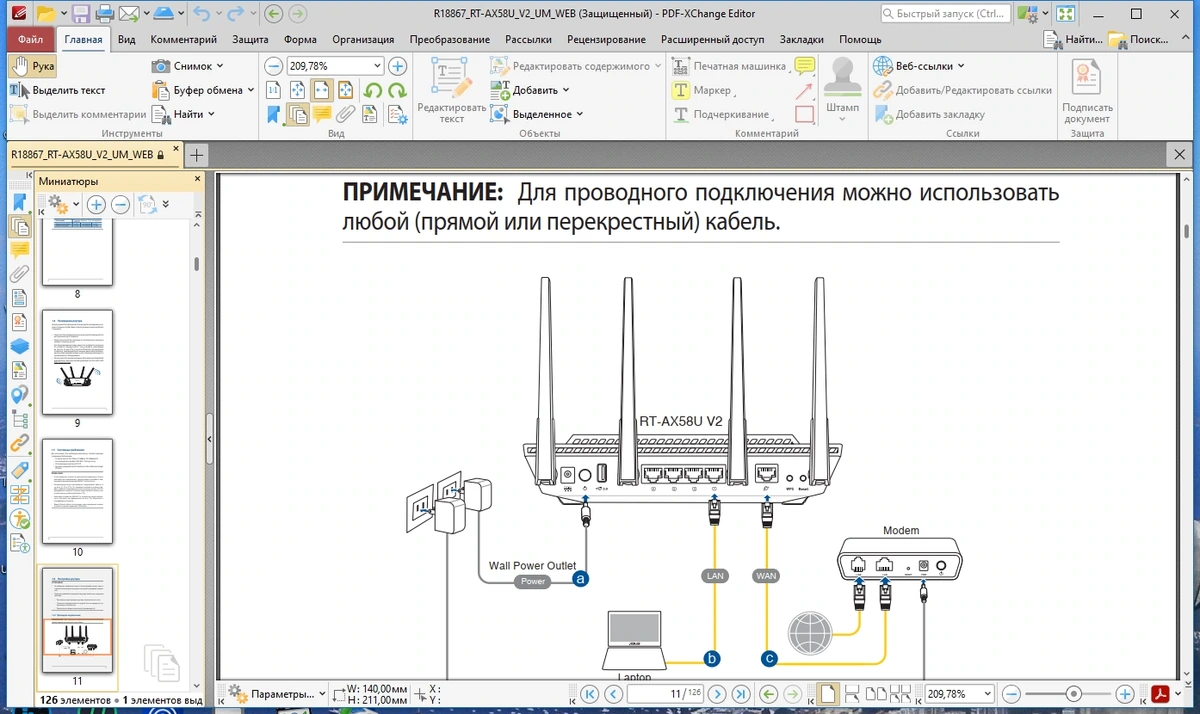1200x714 pixels.
Task: Open the 209,78% zoom combo box in ribbon
Action: (x=335, y=66)
